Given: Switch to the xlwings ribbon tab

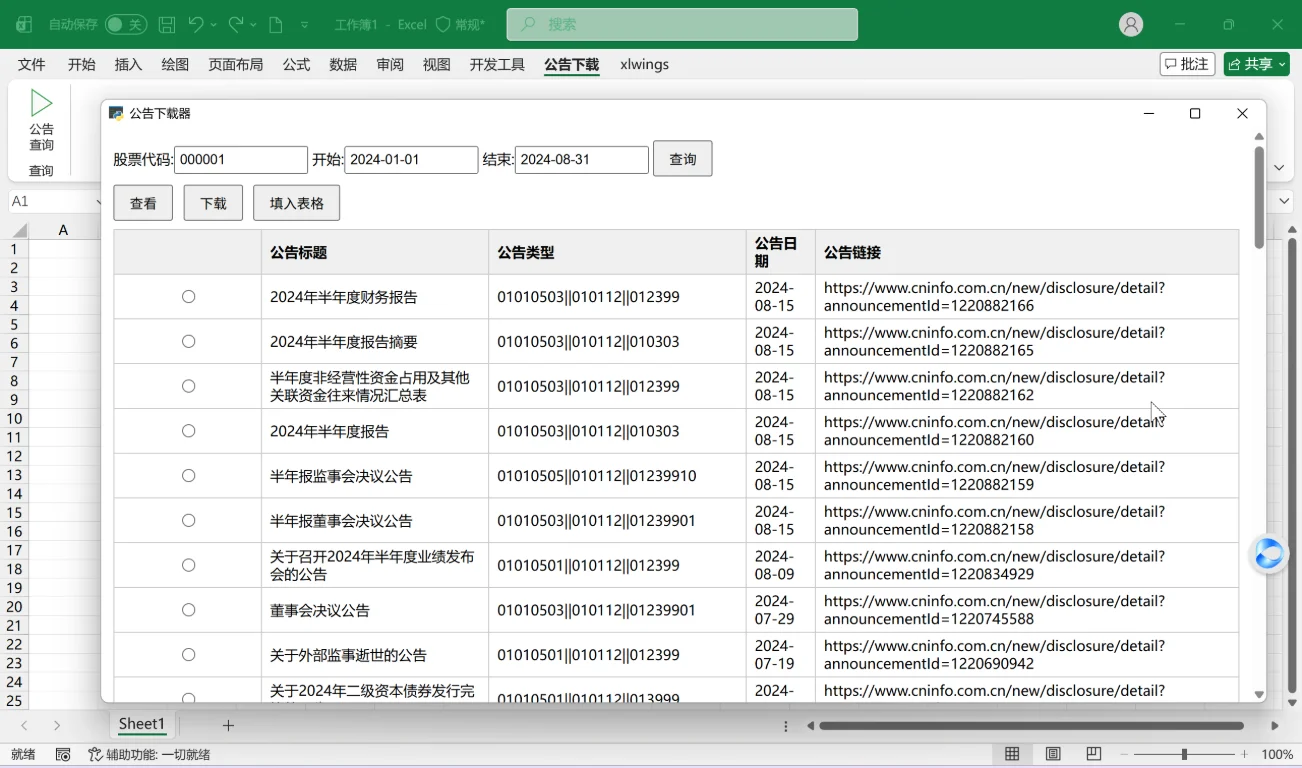Looking at the screenshot, I should pyautogui.click(x=645, y=64).
